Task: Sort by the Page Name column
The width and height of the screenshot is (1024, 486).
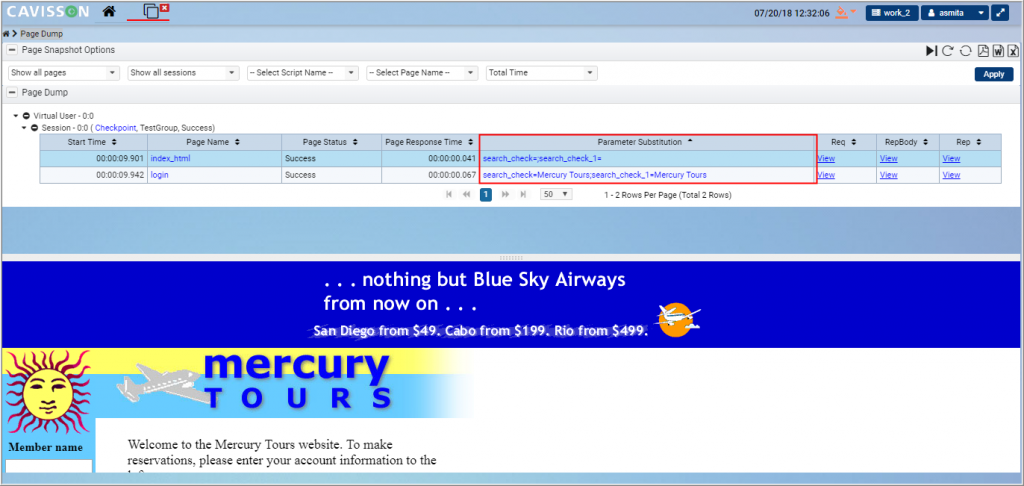Action: point(214,142)
